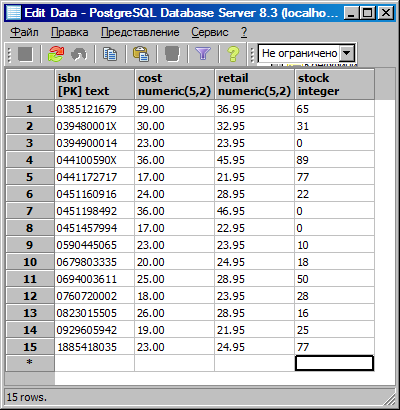This screenshot has height=410, width=400.
Task: Click isbn cell 0590445065
Action: coord(94,245)
